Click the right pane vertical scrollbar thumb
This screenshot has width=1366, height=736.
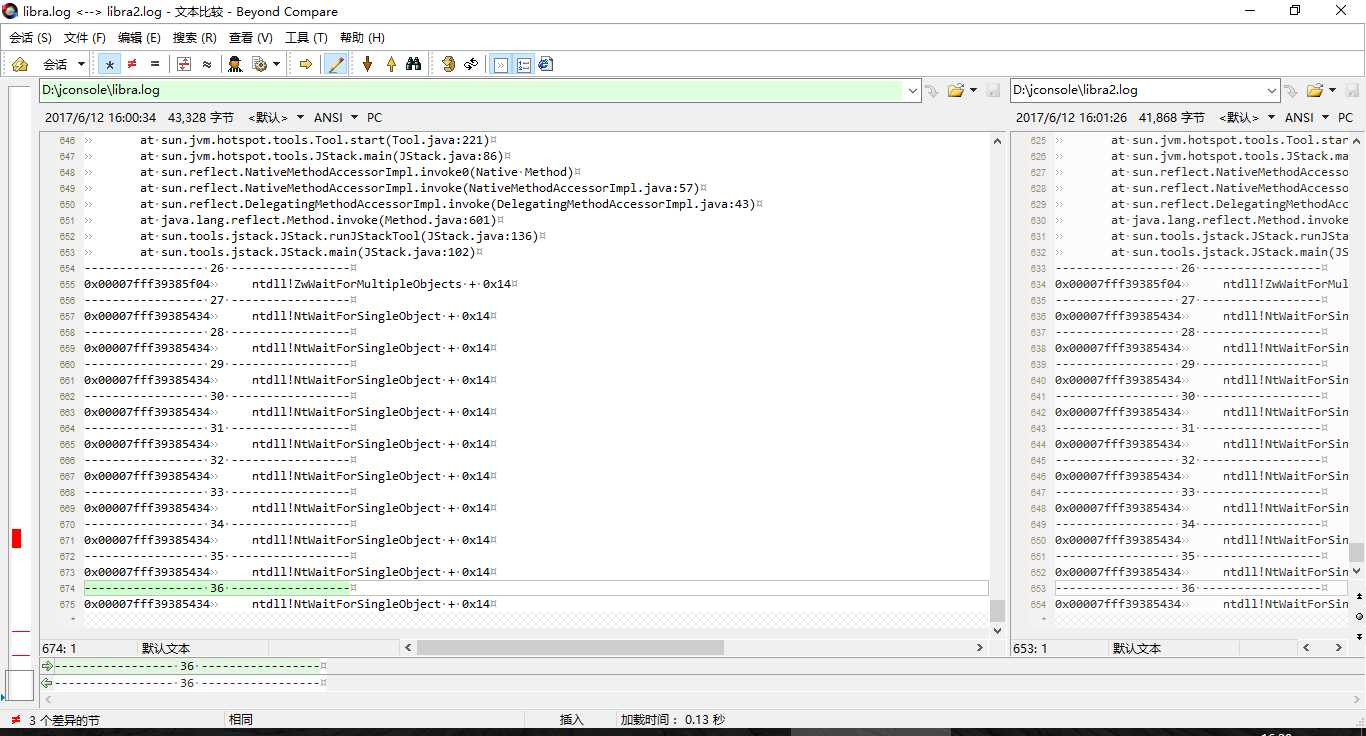click(x=1357, y=552)
